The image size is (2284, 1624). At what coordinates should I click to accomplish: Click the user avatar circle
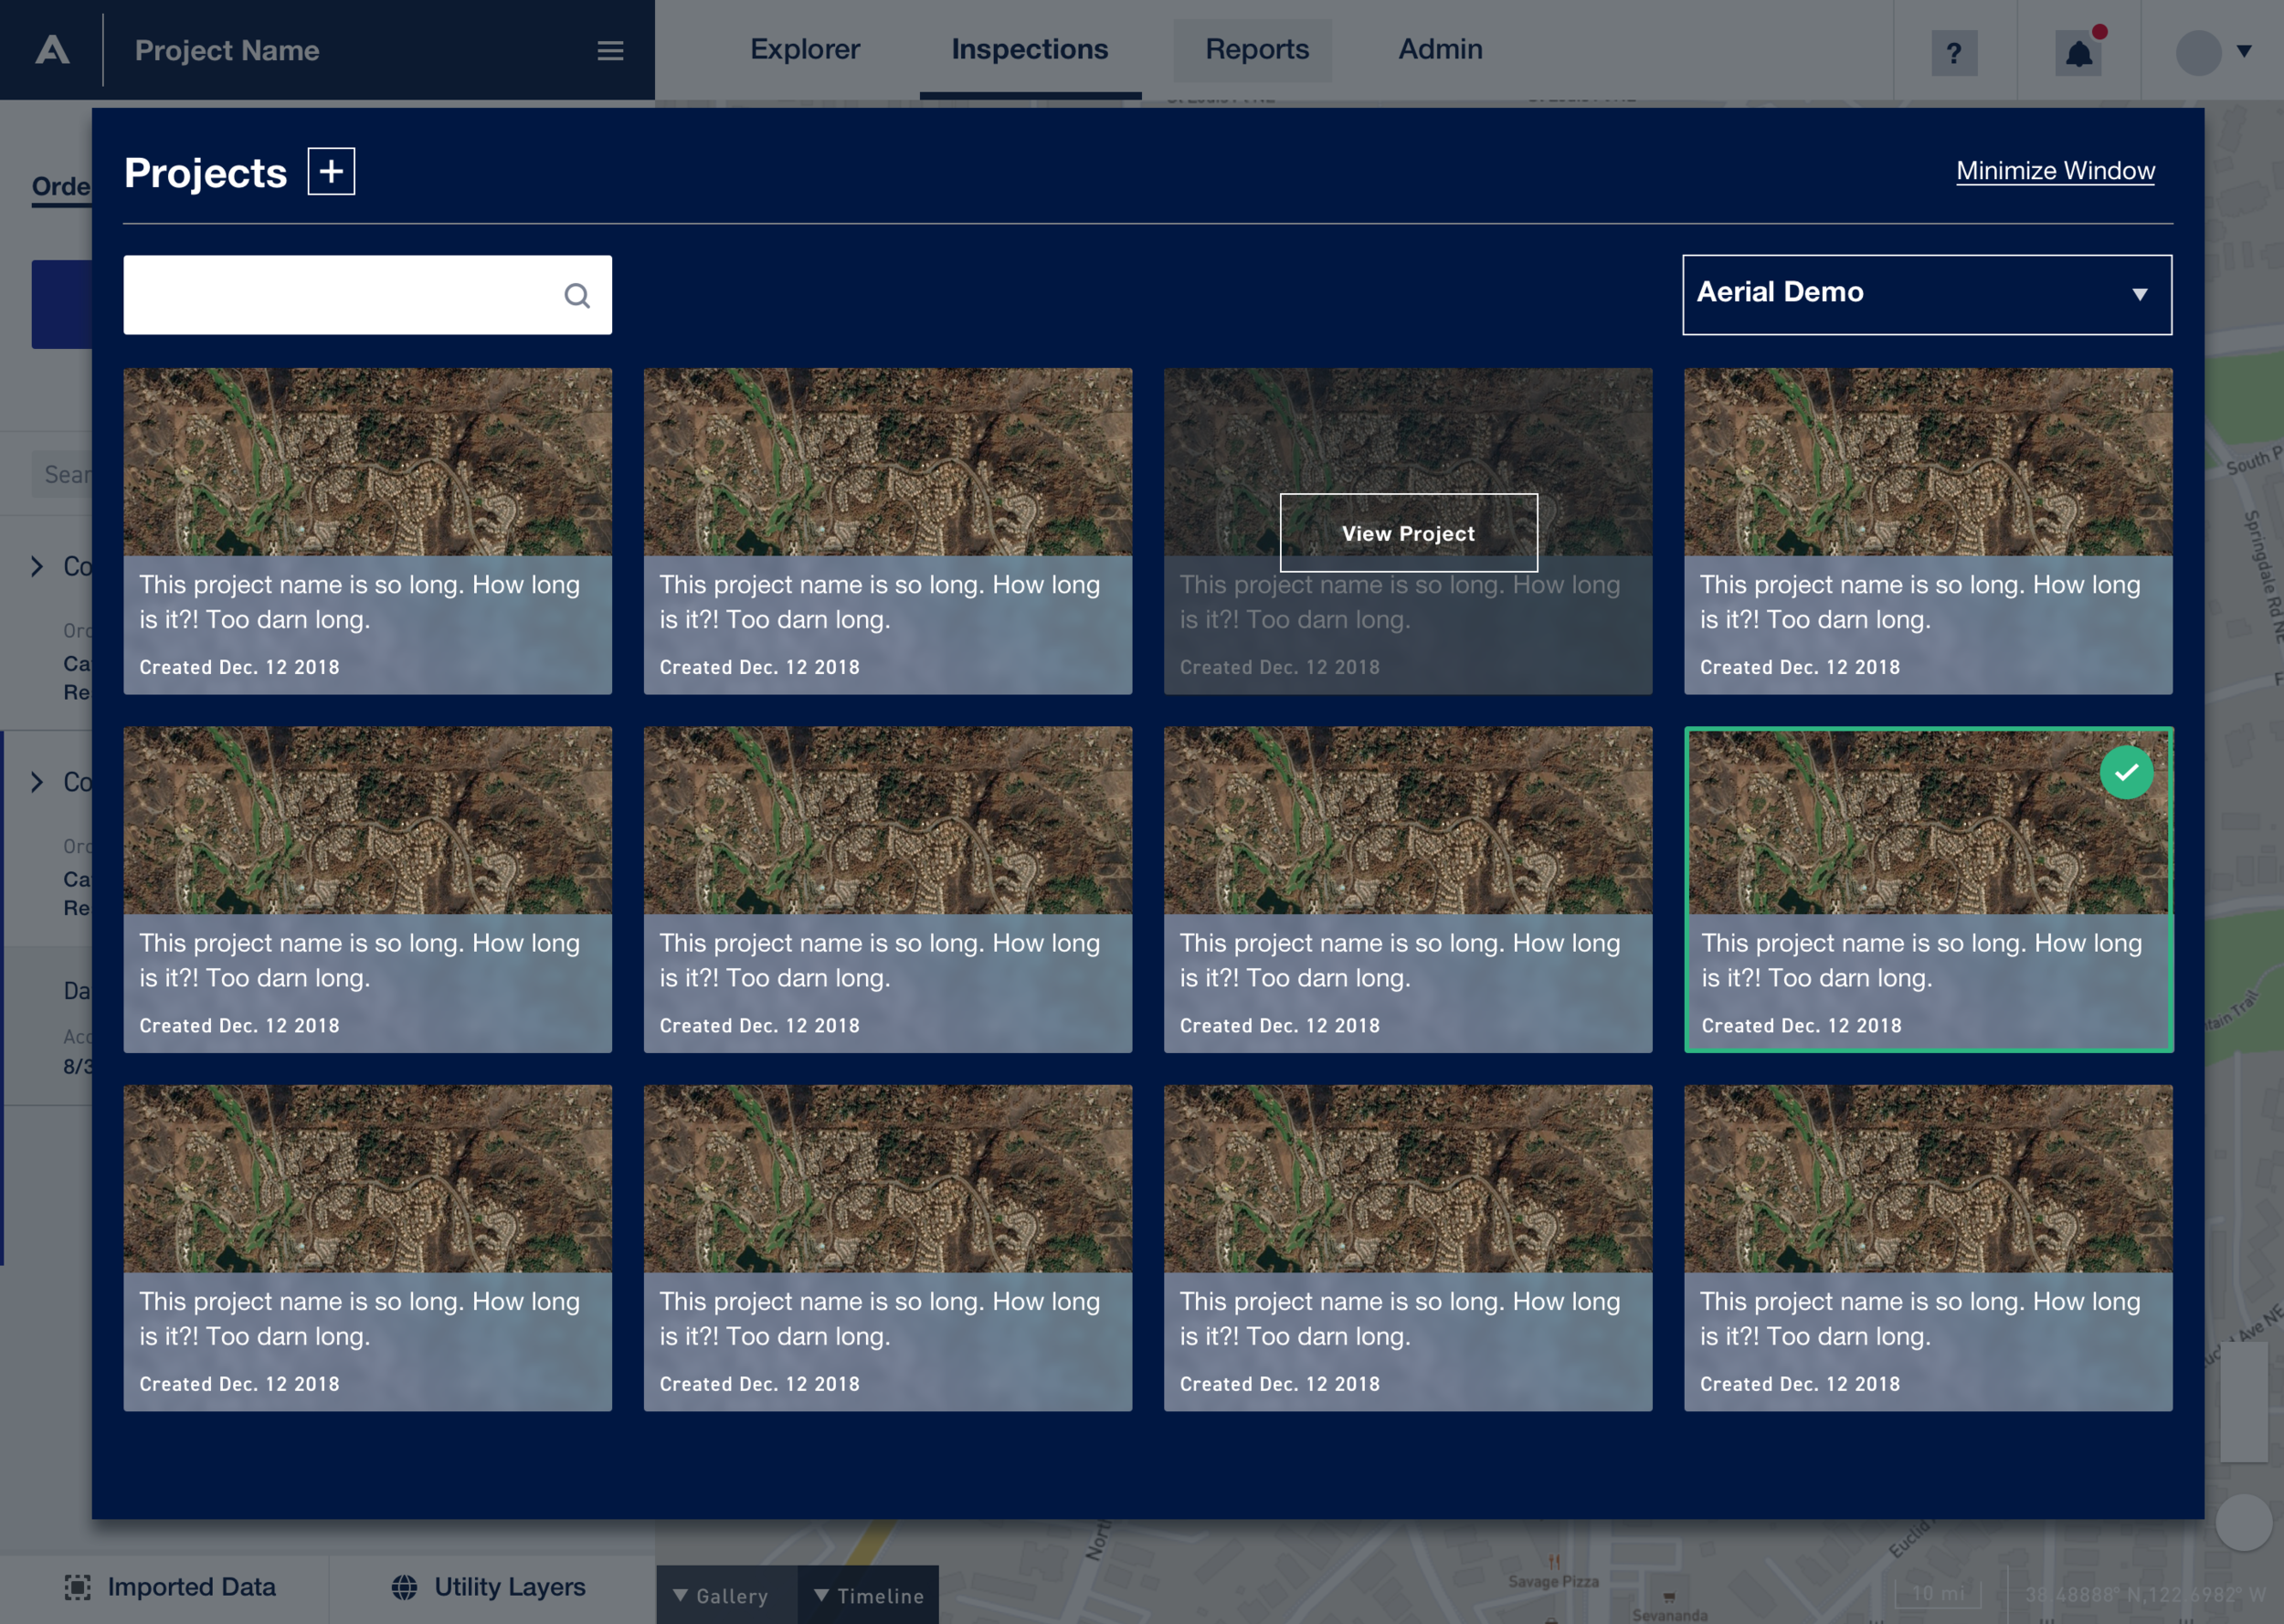coord(2198,53)
